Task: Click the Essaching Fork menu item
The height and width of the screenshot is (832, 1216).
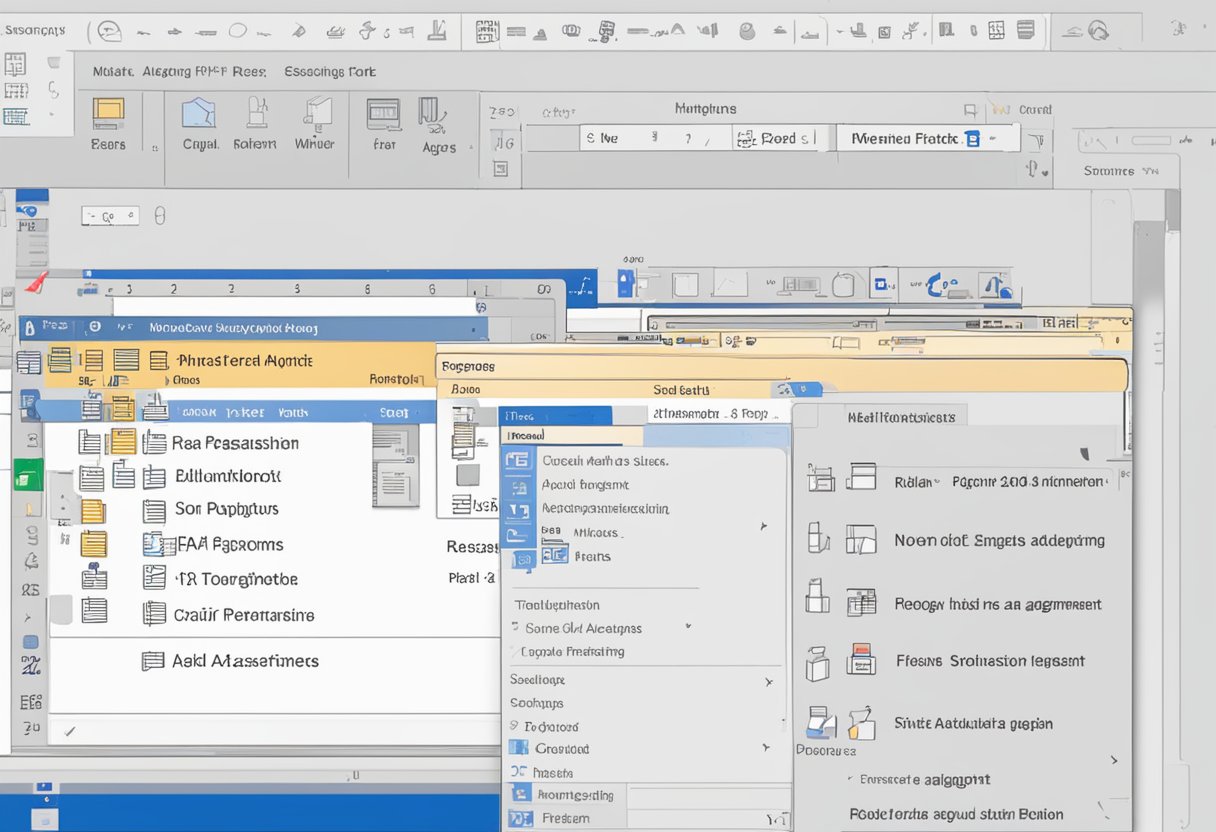Action: [x=331, y=71]
